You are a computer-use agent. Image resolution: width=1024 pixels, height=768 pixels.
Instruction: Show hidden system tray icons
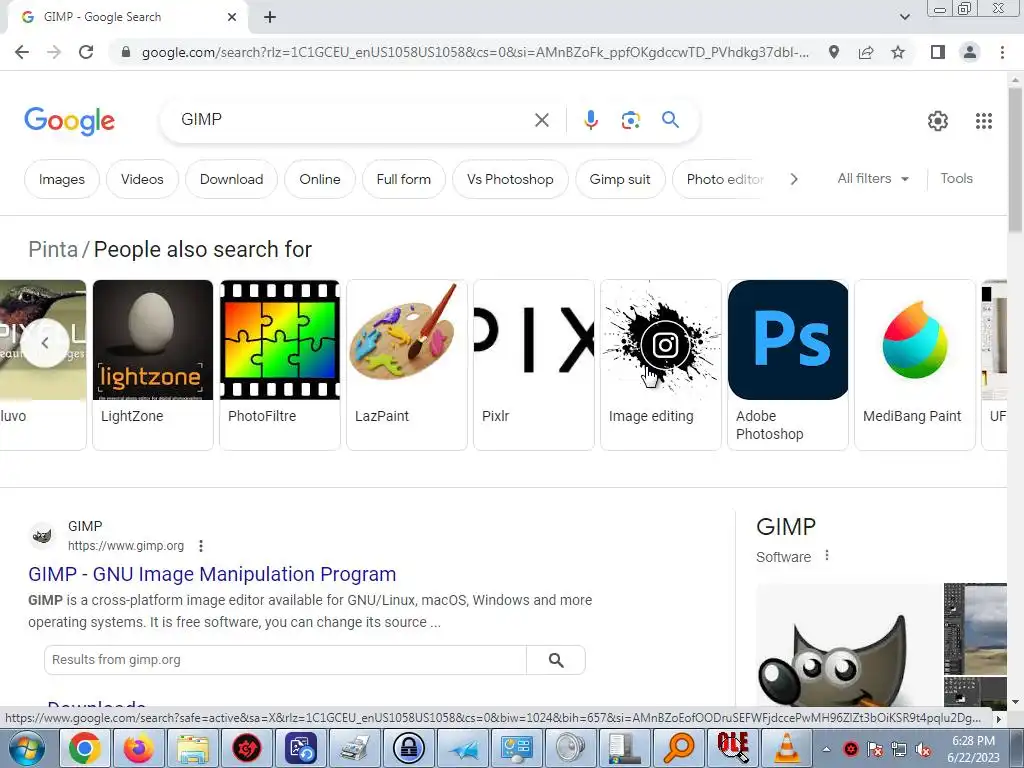tap(826, 749)
